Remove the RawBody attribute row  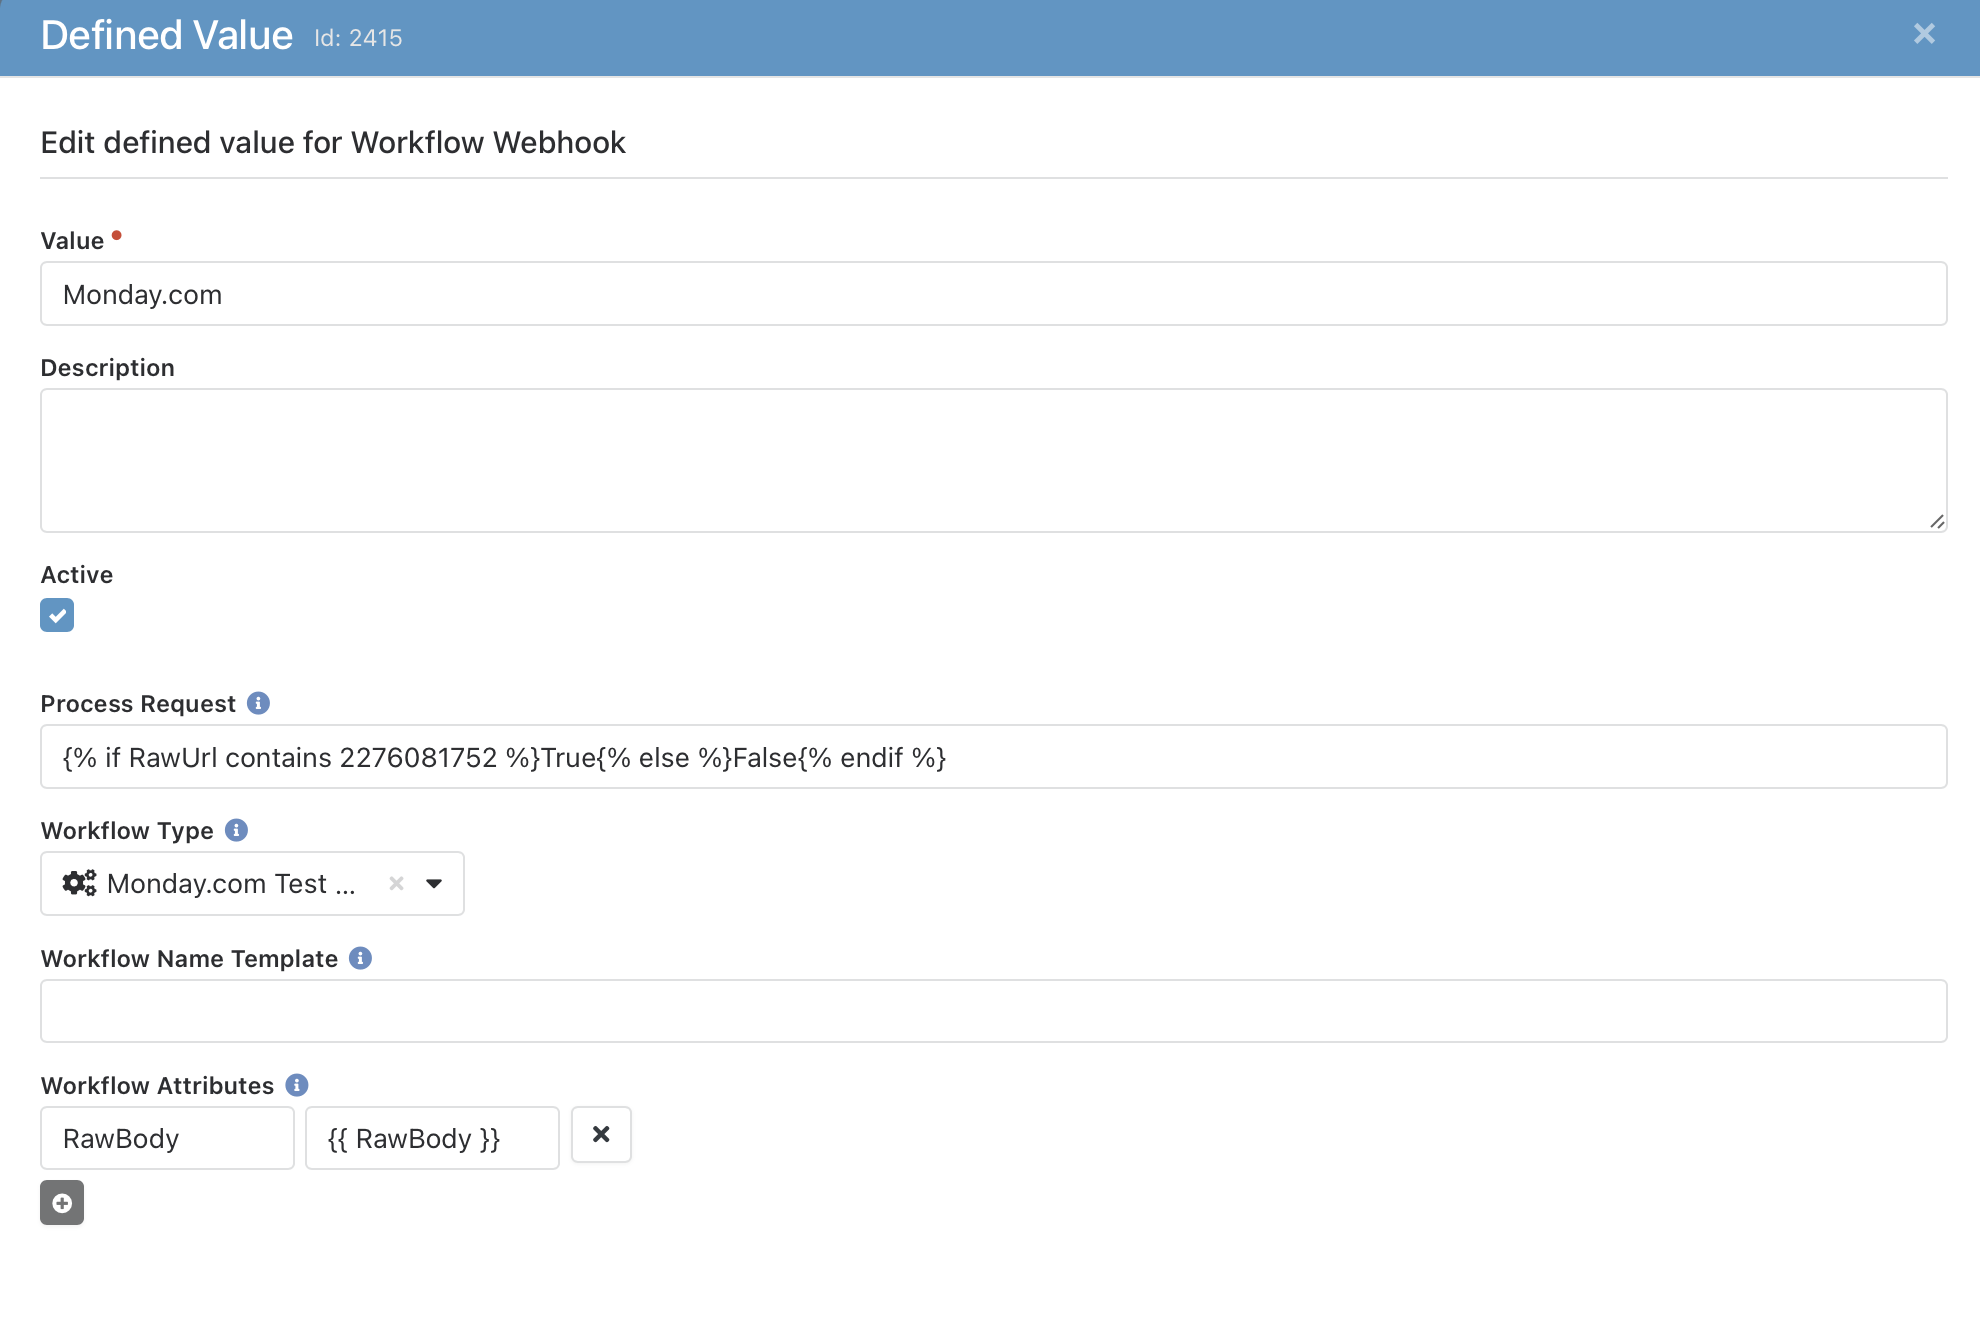pyautogui.click(x=601, y=1134)
